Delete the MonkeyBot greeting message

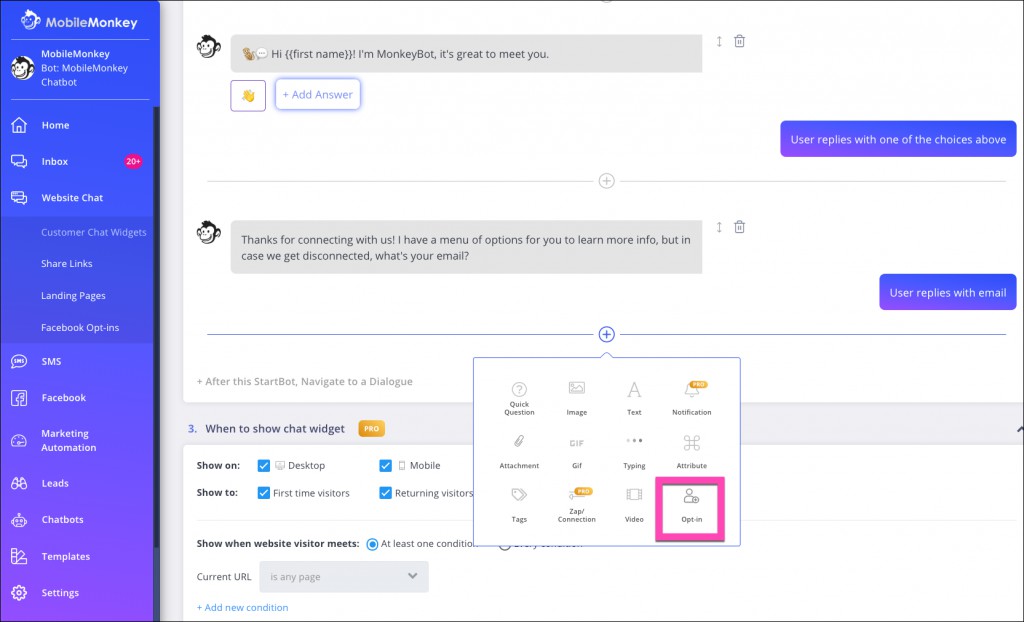(739, 41)
